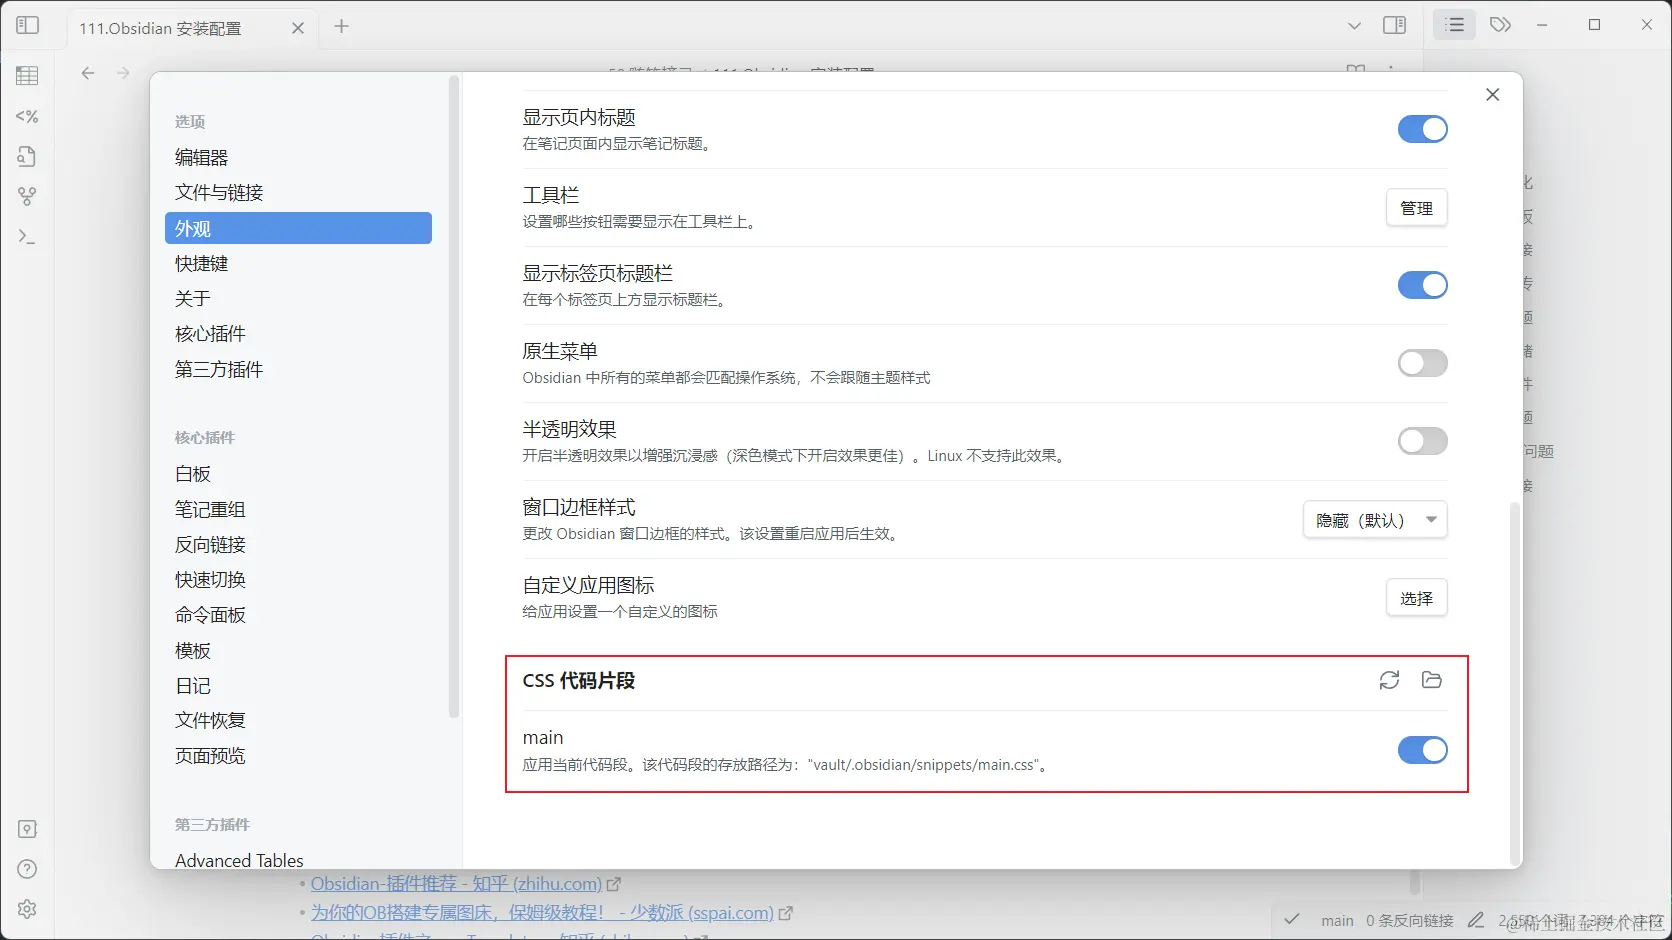Viewport: 1672px width, 940px height.
Task: Open 笔记重组 plugin settings
Action: pos(298,509)
